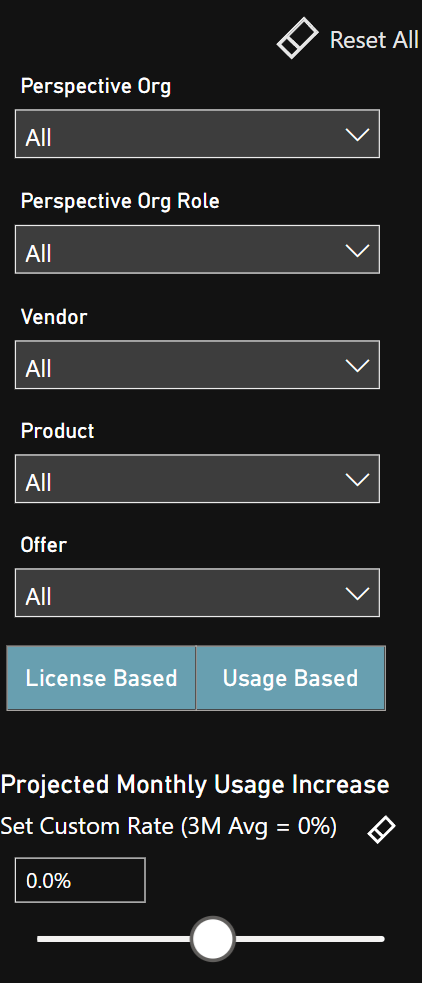Open the Offer filter 'All' box
Viewport: 422px width, 983px height.
coord(198,593)
